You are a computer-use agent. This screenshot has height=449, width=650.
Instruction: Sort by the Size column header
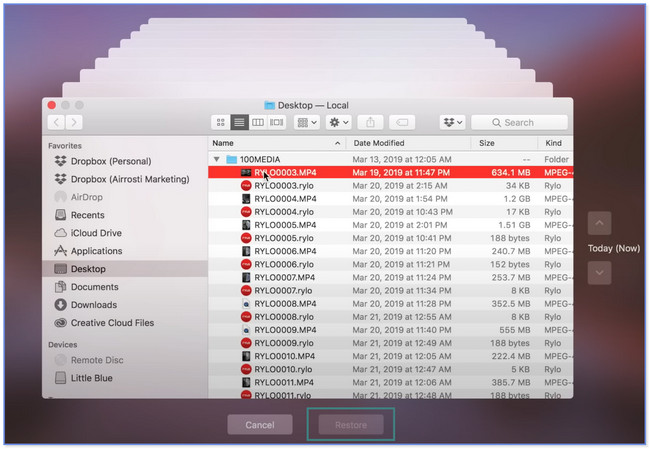(x=504, y=143)
